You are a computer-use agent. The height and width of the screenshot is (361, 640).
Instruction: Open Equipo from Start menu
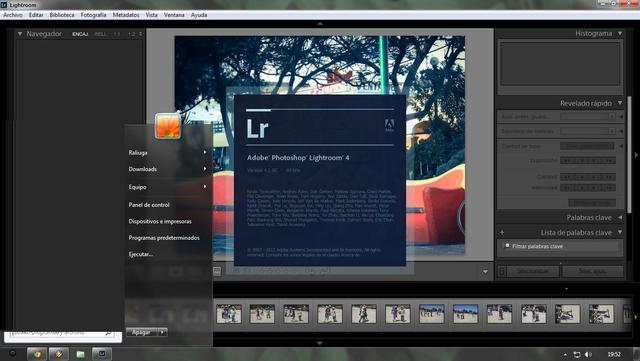coord(167,187)
